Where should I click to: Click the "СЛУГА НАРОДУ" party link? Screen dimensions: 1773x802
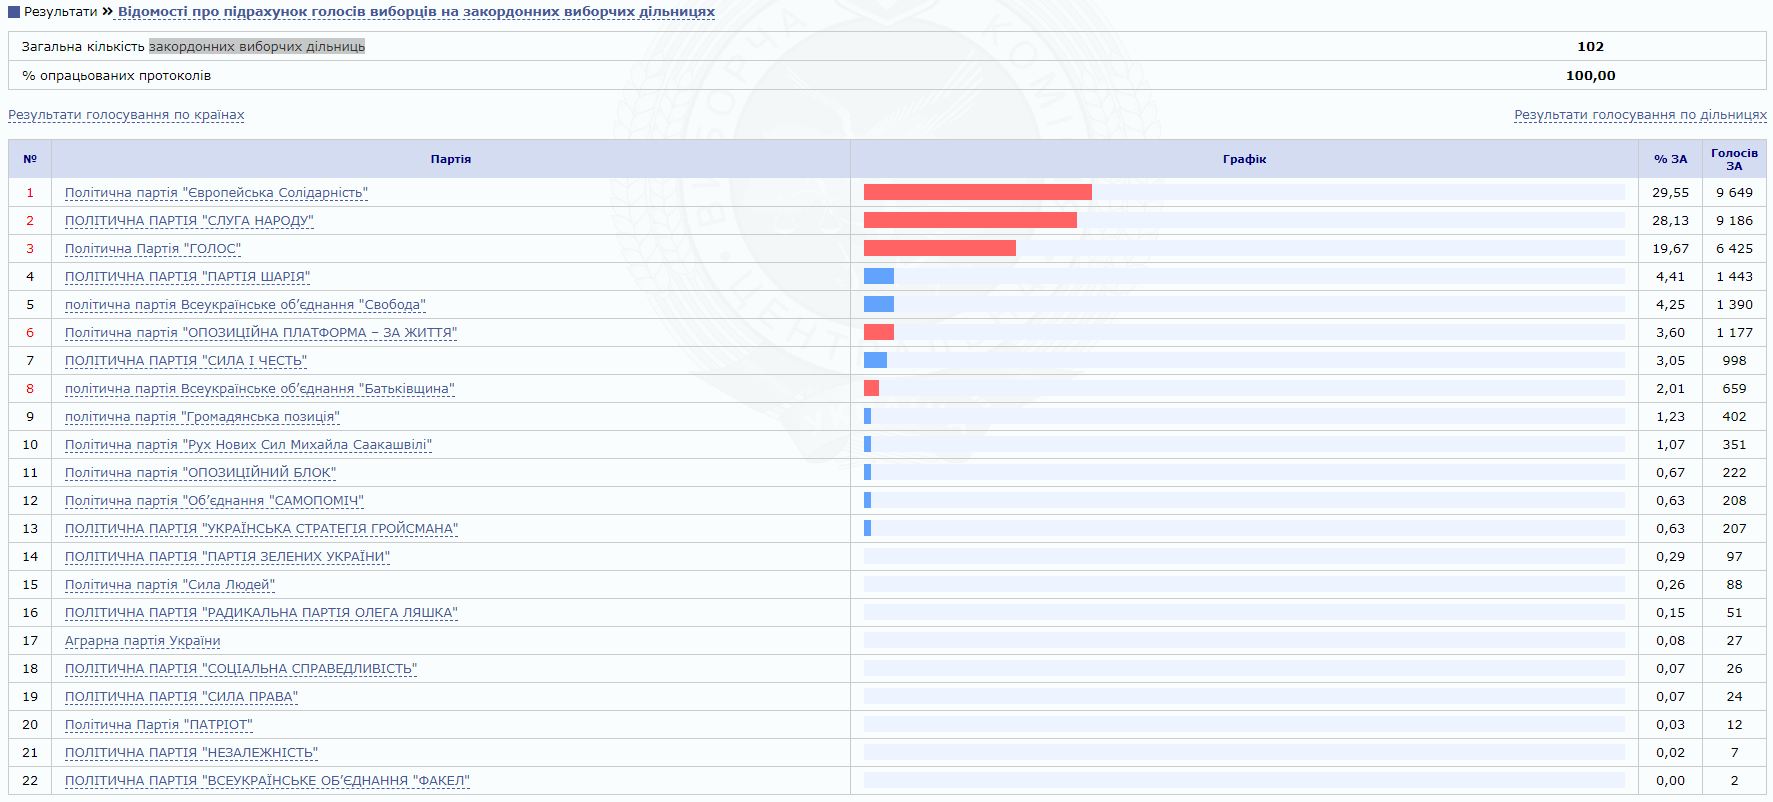pyautogui.click(x=189, y=221)
